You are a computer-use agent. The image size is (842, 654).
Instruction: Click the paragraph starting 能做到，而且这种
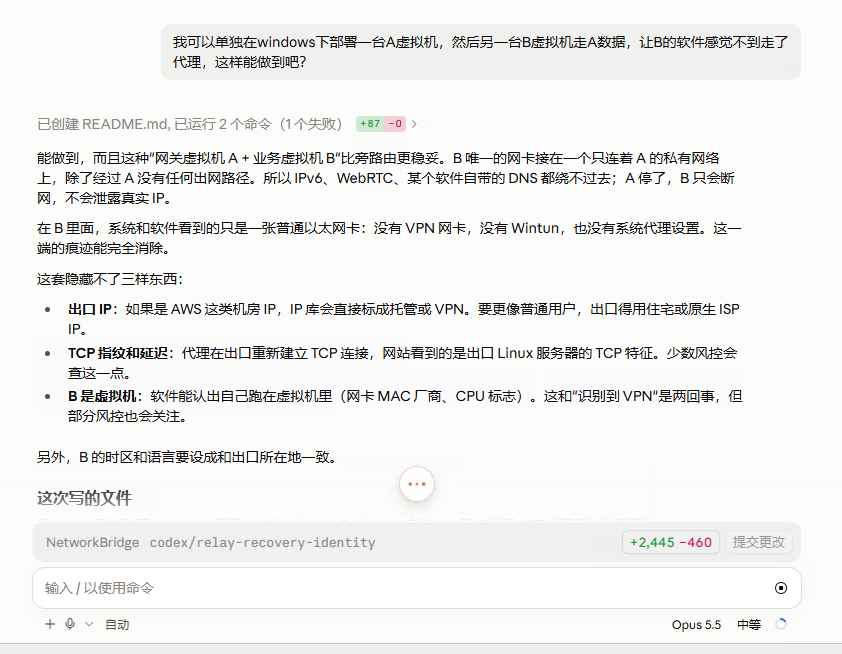(x=386, y=178)
